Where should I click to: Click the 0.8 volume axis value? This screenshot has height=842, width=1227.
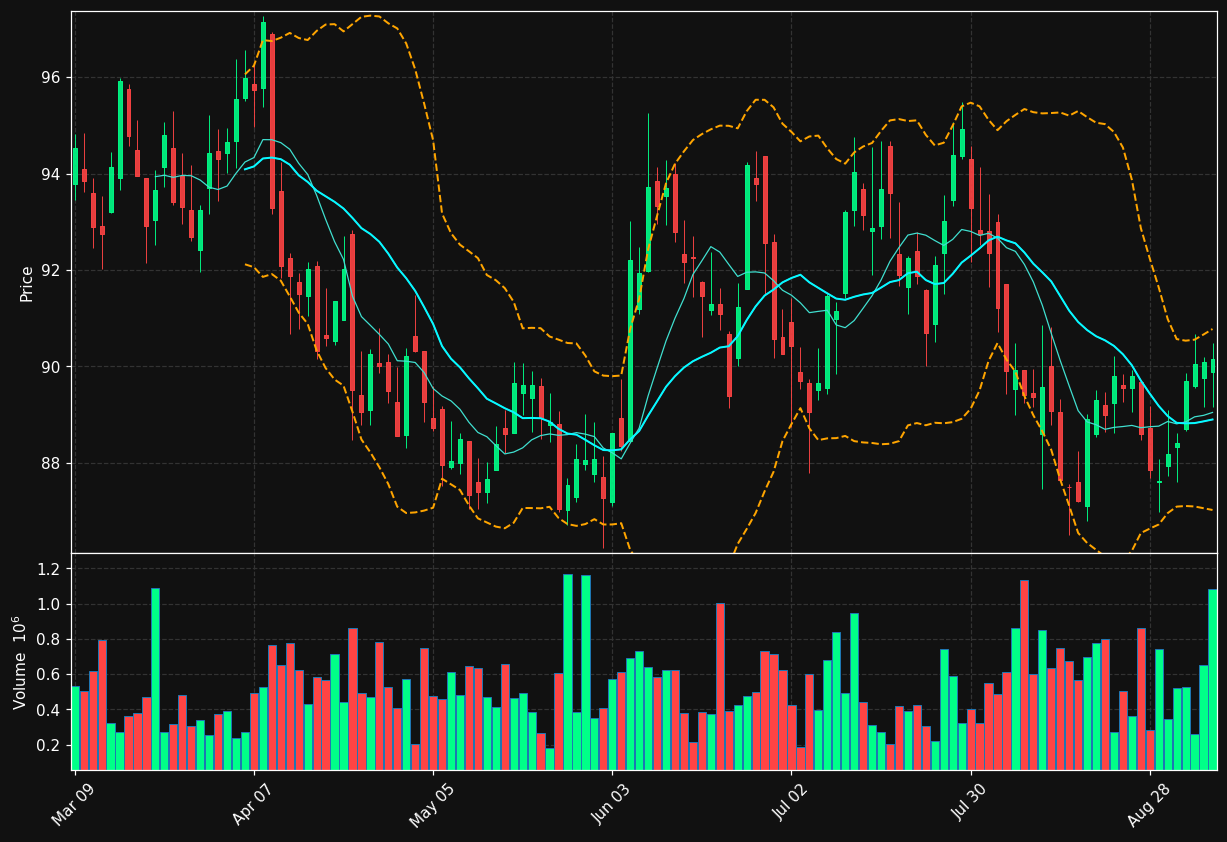pos(50,640)
